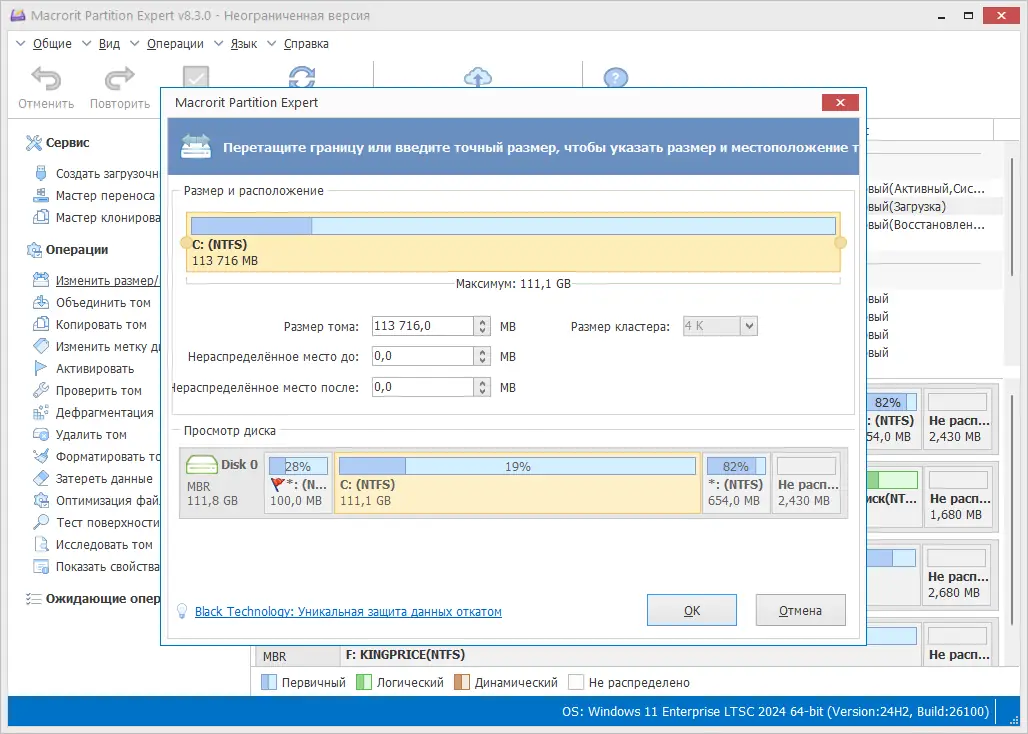Screen dimensions: 1028x734
Task: Click the Нераспределённое место до stepper arrows
Action: coord(483,356)
